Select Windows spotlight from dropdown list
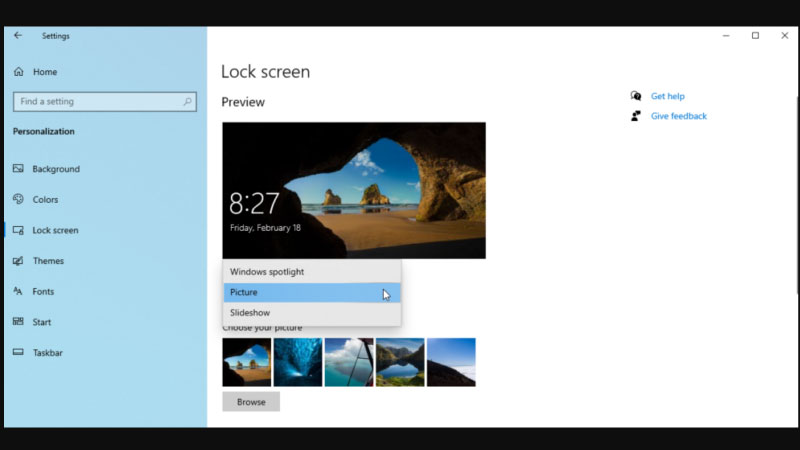800x450 pixels. [x=267, y=272]
